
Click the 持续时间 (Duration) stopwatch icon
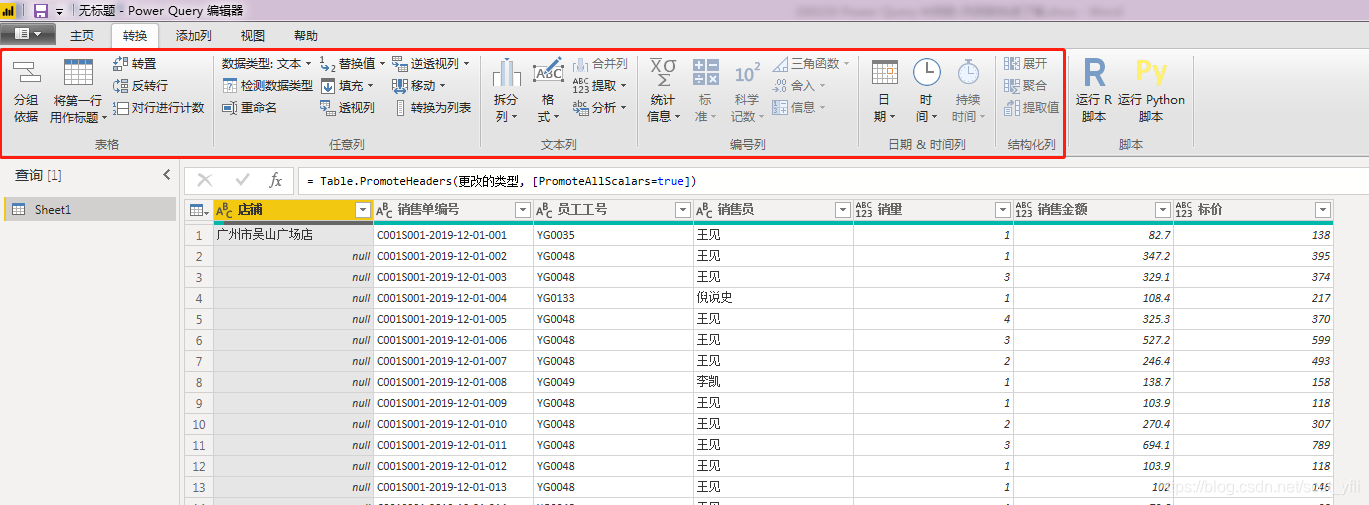(x=968, y=72)
